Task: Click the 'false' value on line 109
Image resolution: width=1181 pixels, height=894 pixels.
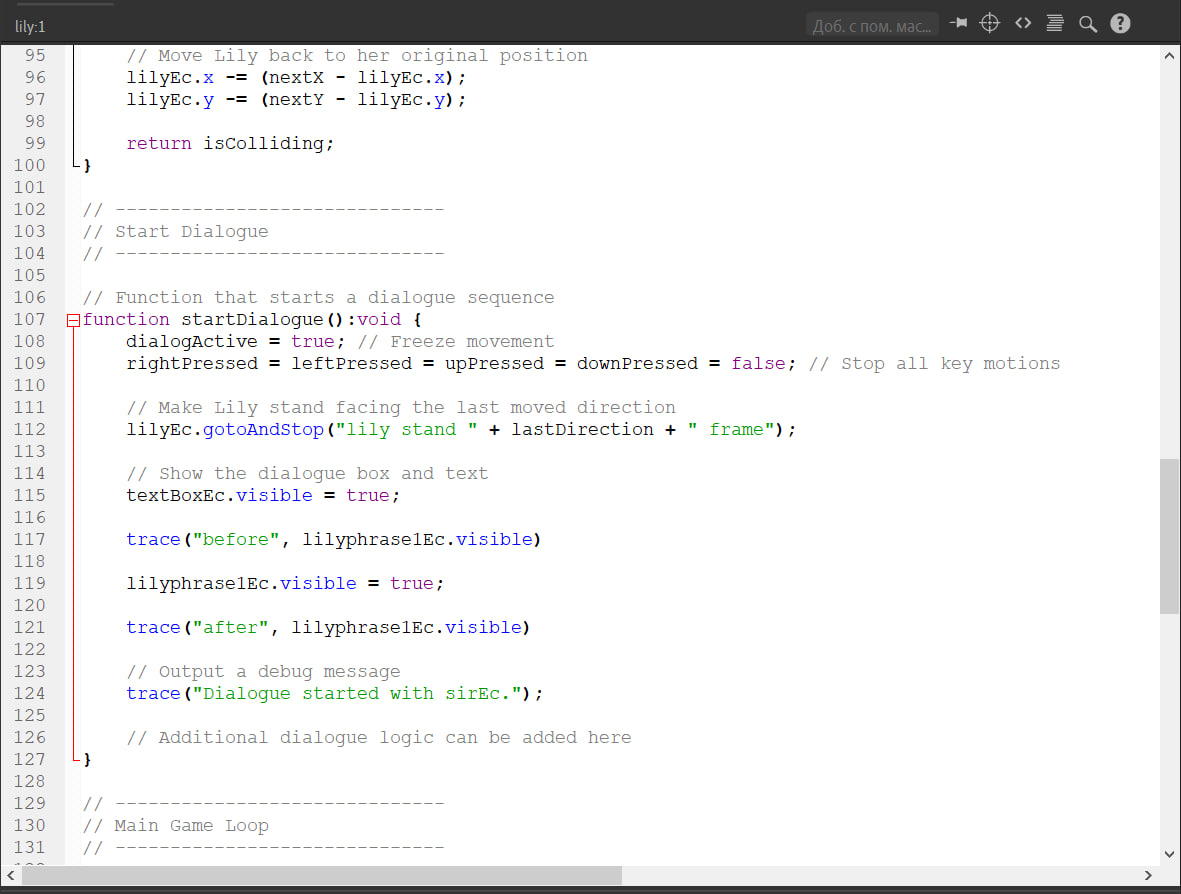Action: click(x=758, y=363)
